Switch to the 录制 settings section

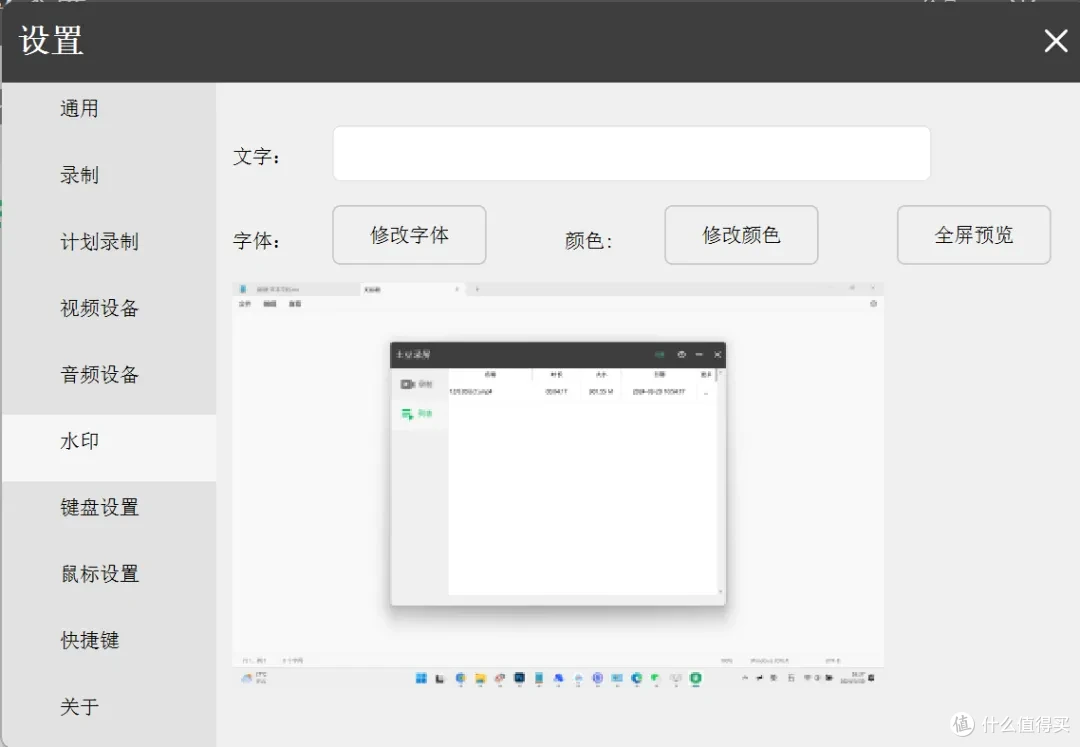[79, 175]
